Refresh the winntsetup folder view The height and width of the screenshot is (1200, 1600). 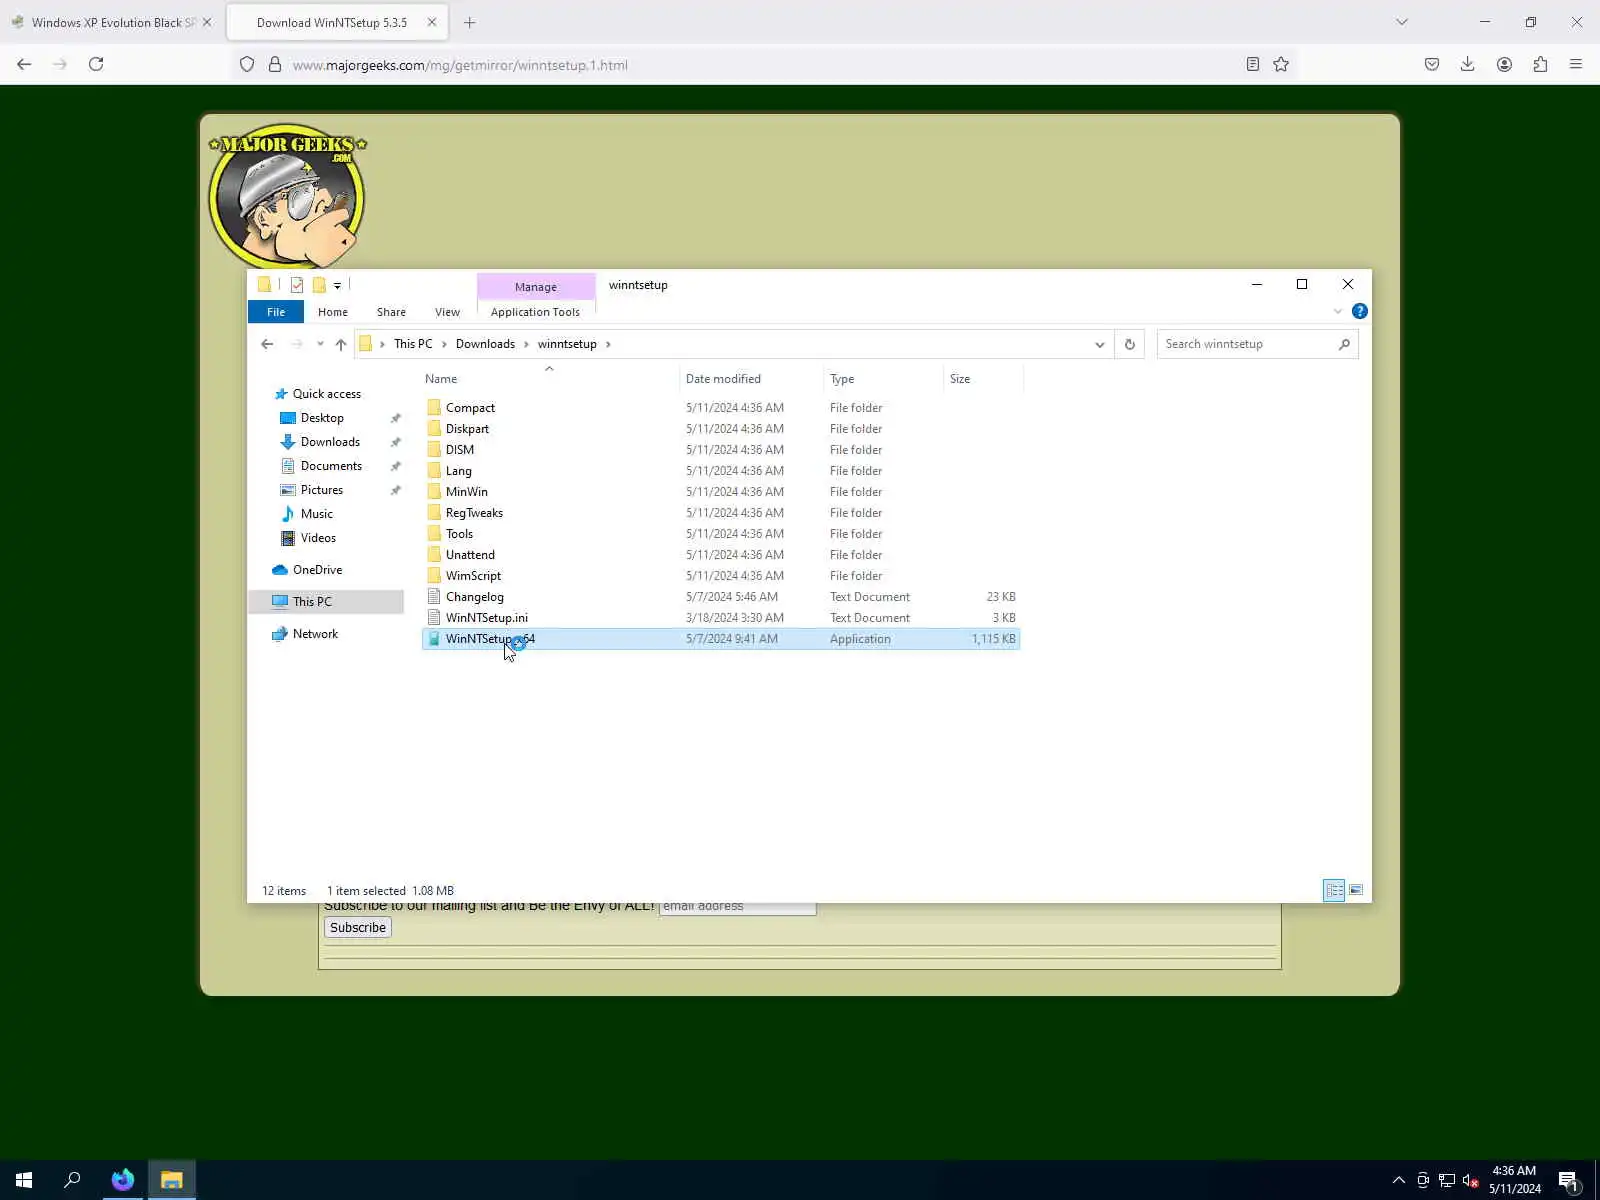click(1130, 344)
